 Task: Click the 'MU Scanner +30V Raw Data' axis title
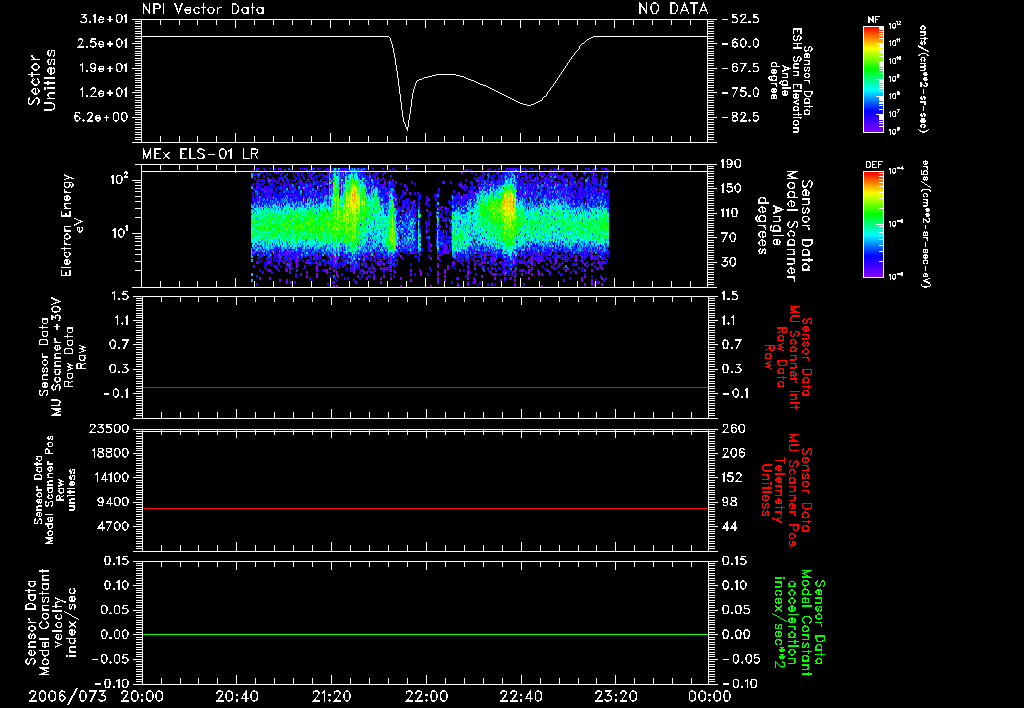click(x=62, y=357)
